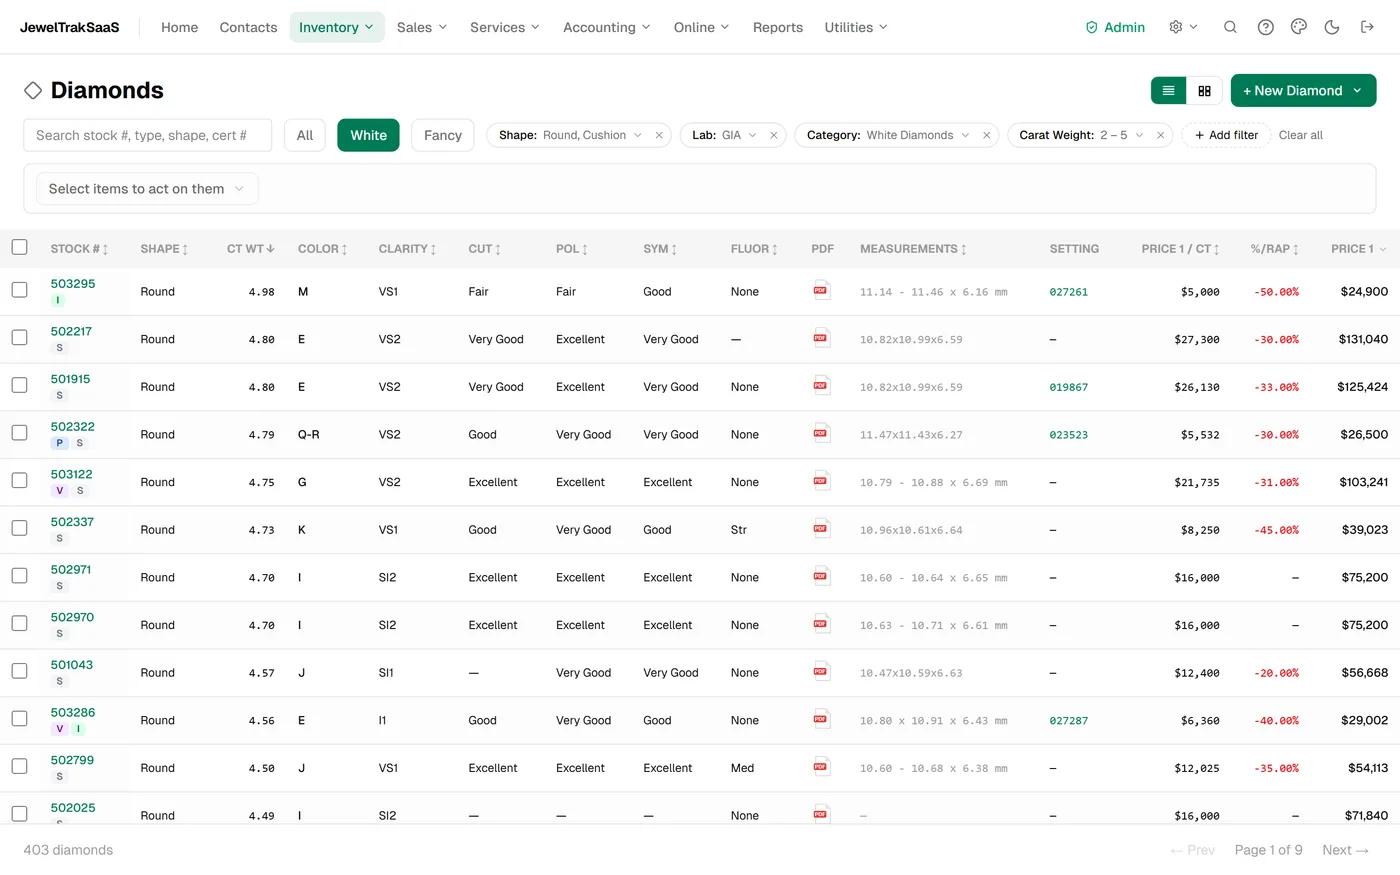Sort by %/RAP column header

[x=1275, y=249]
